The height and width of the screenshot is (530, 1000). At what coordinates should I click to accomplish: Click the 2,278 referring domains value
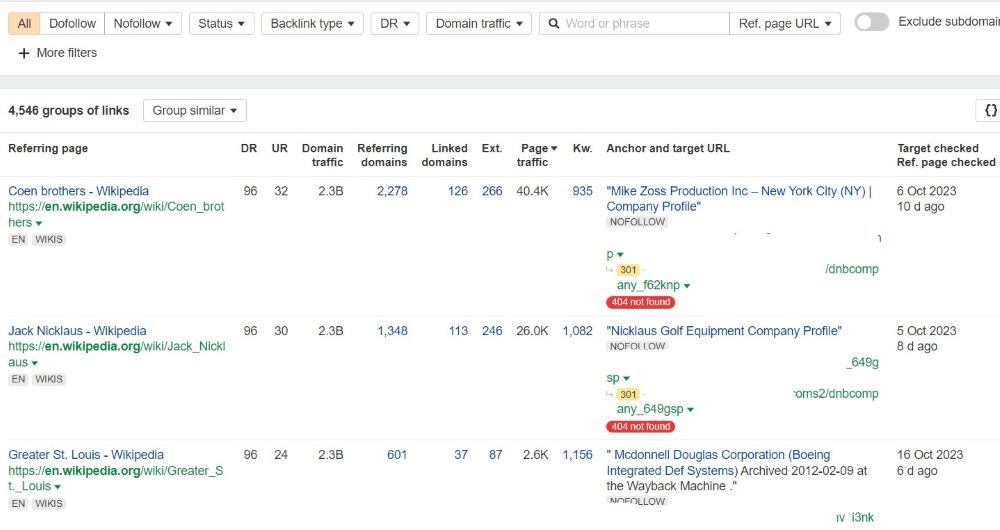tap(392, 191)
